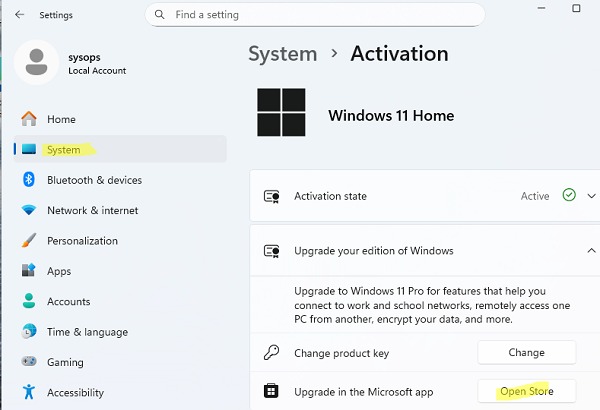The width and height of the screenshot is (600, 410).
Task: Click the Upgrade your edition certificate icon
Action: (272, 251)
